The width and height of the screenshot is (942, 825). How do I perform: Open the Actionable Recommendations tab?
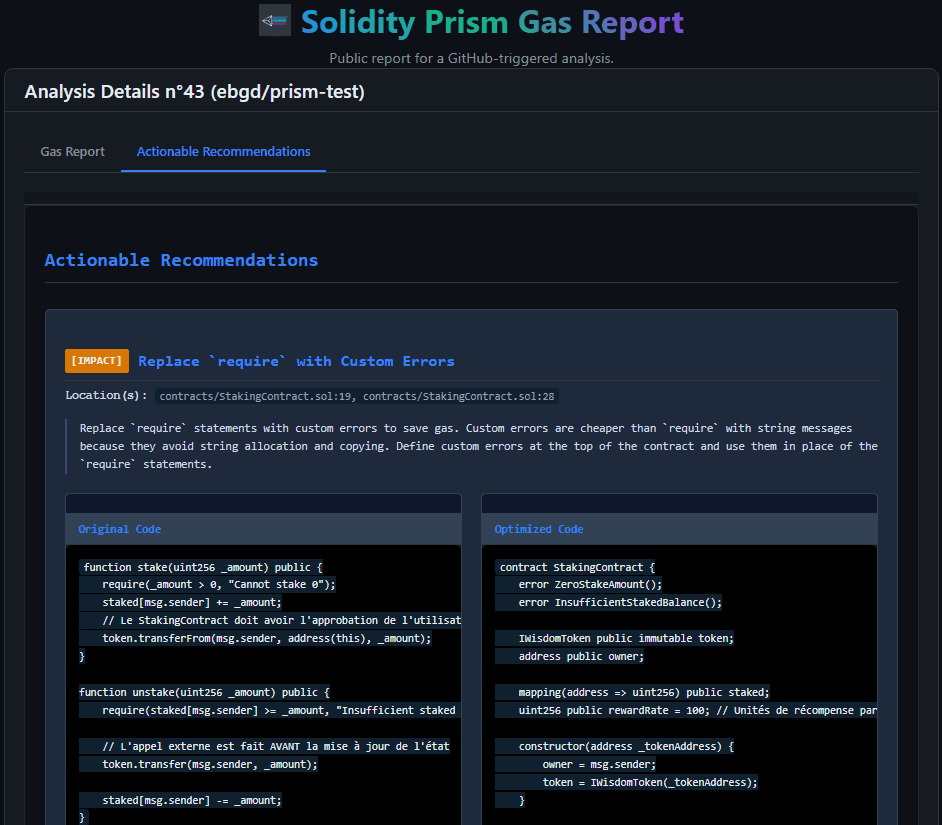(x=223, y=151)
